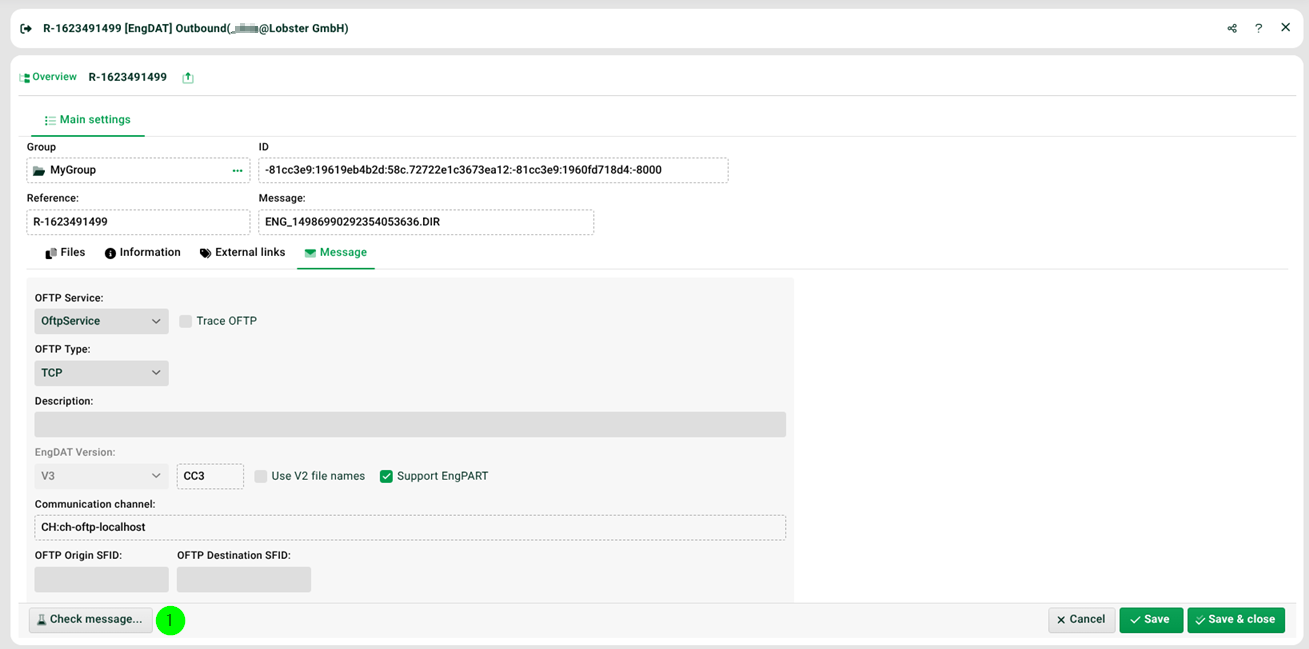Click the Save button
Viewport: 1309px width, 649px height.
pyautogui.click(x=1151, y=620)
